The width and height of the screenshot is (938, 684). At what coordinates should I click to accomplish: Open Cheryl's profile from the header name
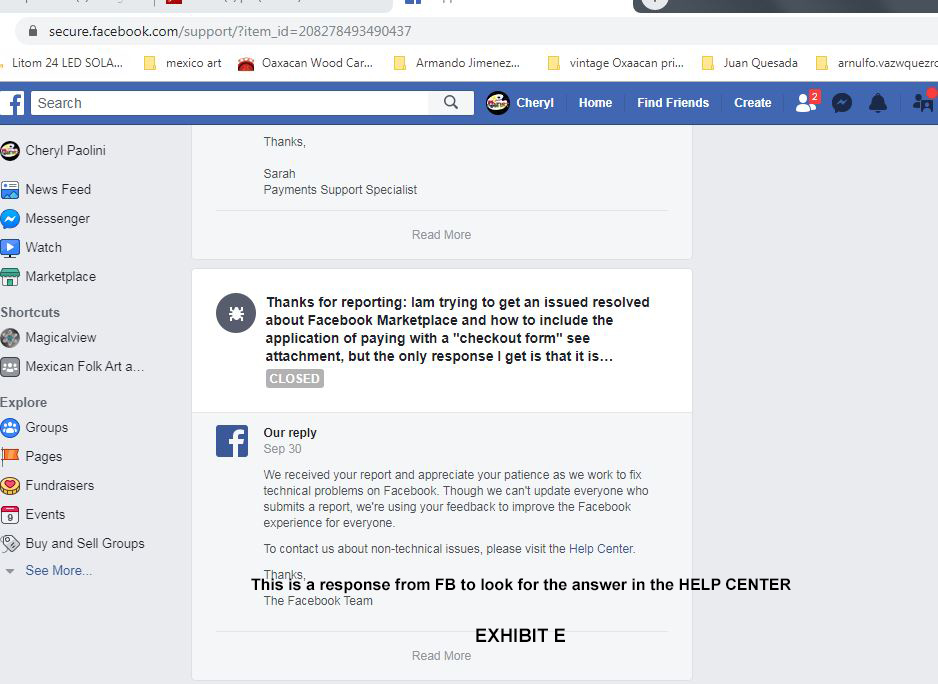(535, 103)
